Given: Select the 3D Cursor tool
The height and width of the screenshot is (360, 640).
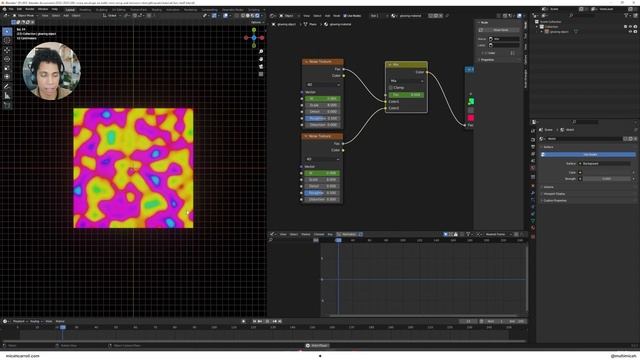Looking at the screenshot, I should pyautogui.click(x=7, y=40).
